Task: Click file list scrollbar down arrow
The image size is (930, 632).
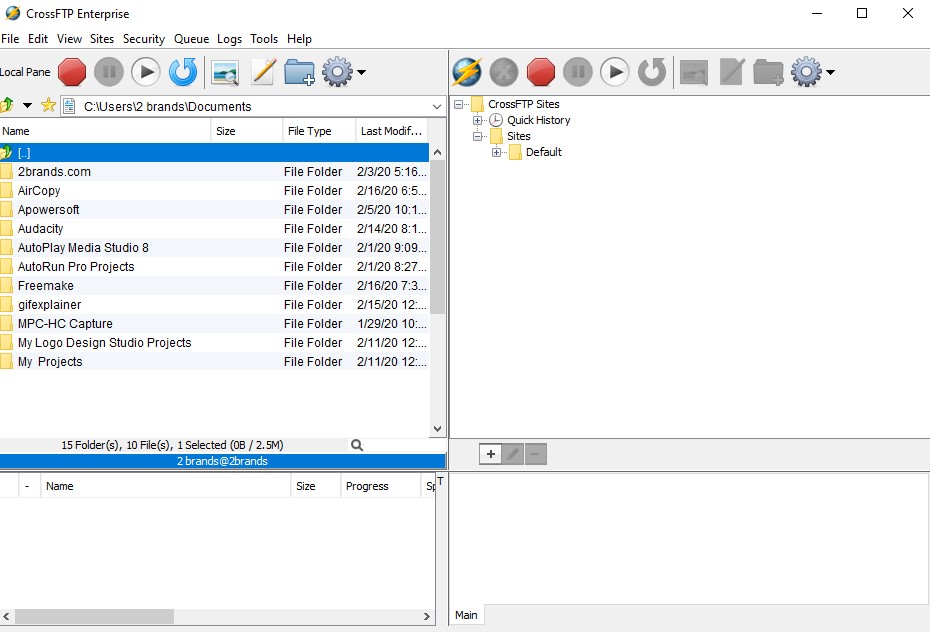Action: [x=438, y=429]
